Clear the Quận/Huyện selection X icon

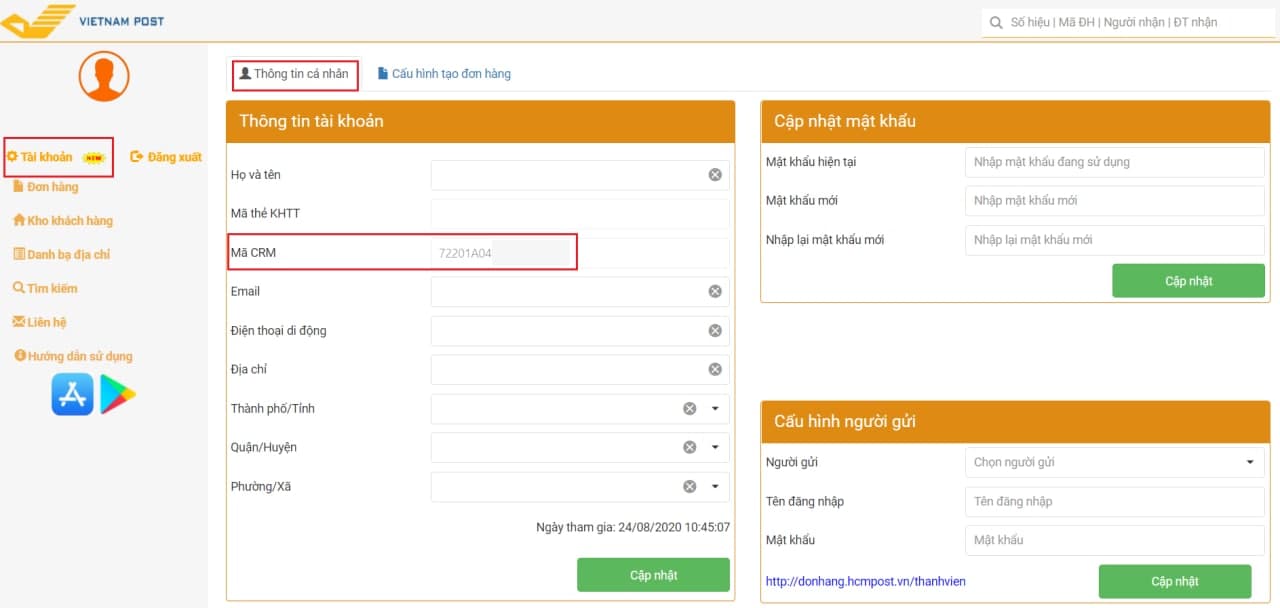click(x=689, y=448)
